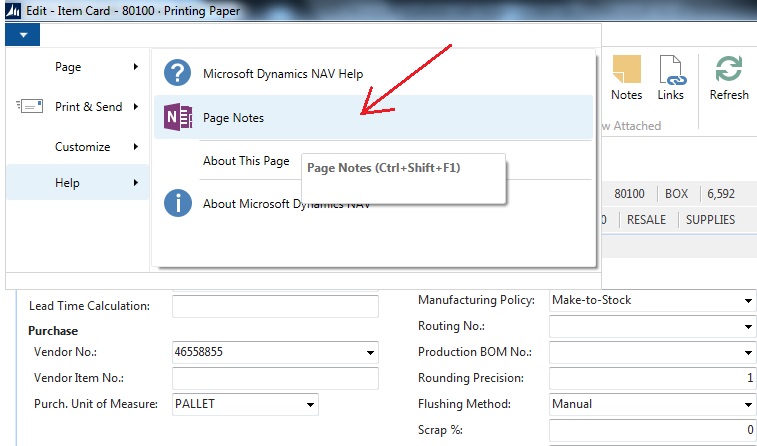757x446 pixels.
Task: Click the SUPPLIES value in the list
Action: point(710,220)
